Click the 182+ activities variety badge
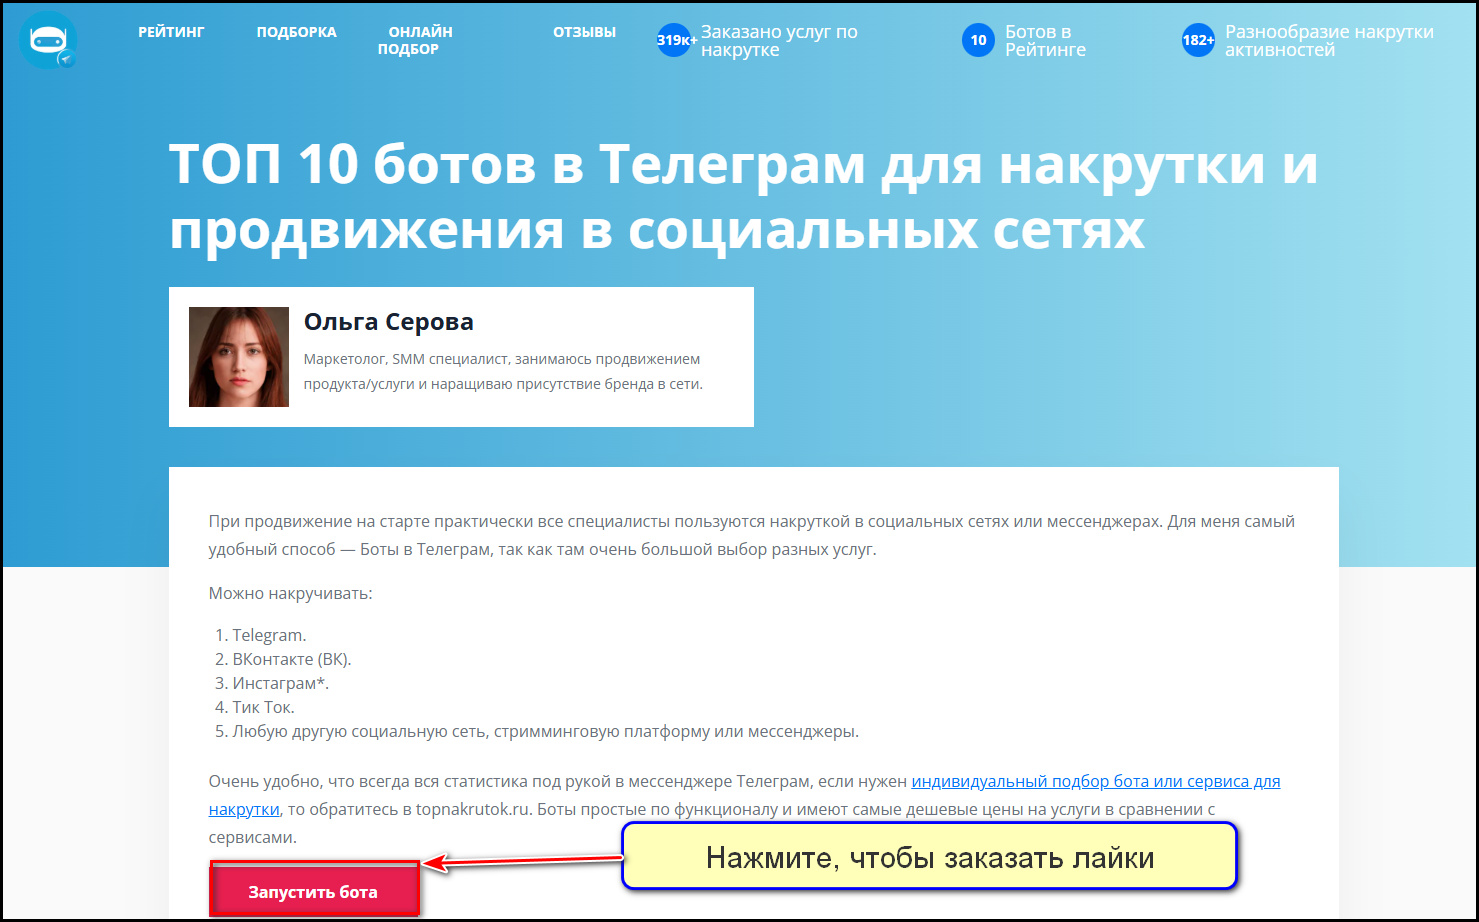The height and width of the screenshot is (922, 1479). pyautogui.click(x=1197, y=40)
